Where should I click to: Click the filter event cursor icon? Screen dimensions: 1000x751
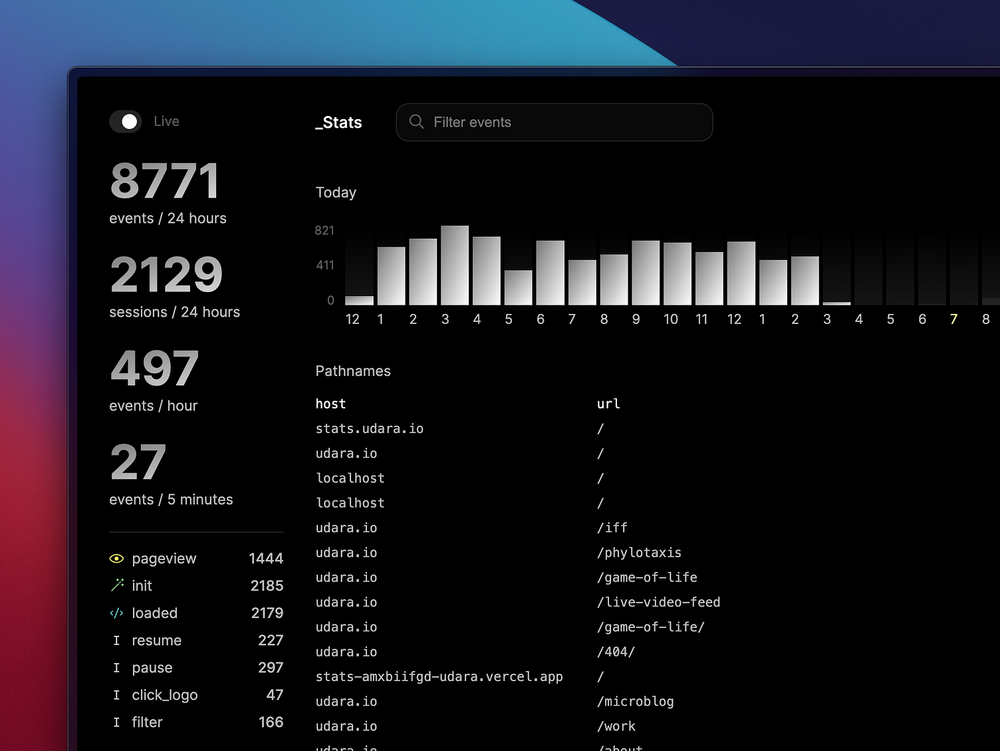point(117,722)
